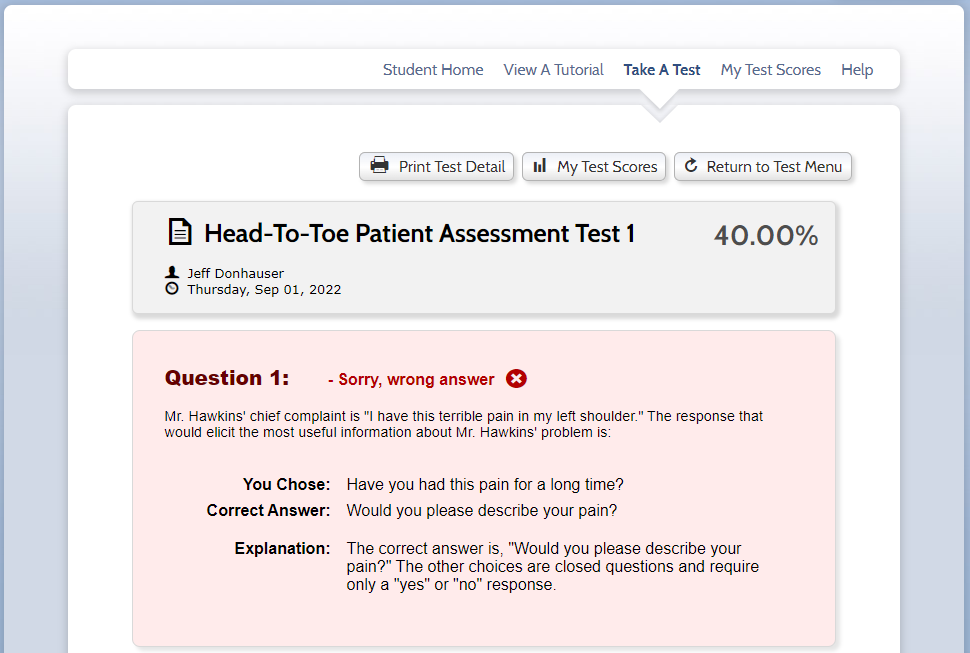This screenshot has height=653, width=970.
Task: Click the correct answer text "Would you please describe your pain?"
Action: pyautogui.click(x=481, y=511)
